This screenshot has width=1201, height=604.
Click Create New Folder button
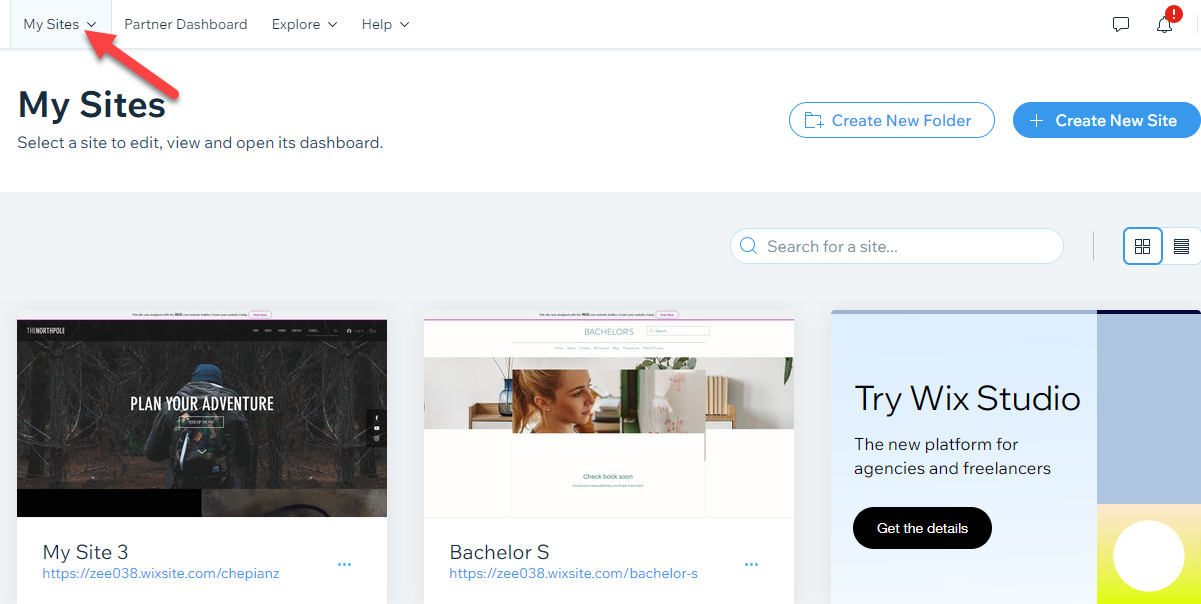click(892, 120)
